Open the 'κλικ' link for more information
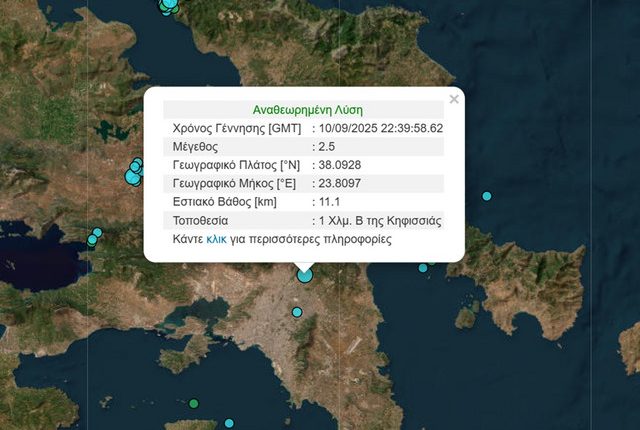Screen dimensions: 640x430 tap(216, 239)
